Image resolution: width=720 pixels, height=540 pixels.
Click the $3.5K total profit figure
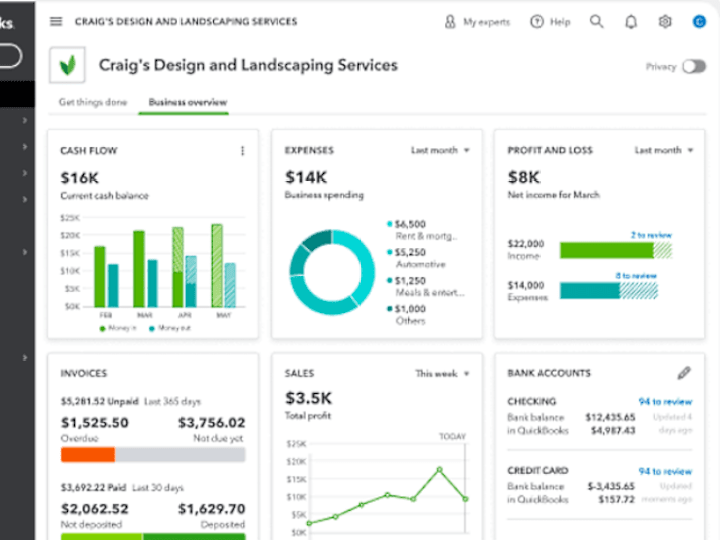coord(308,398)
